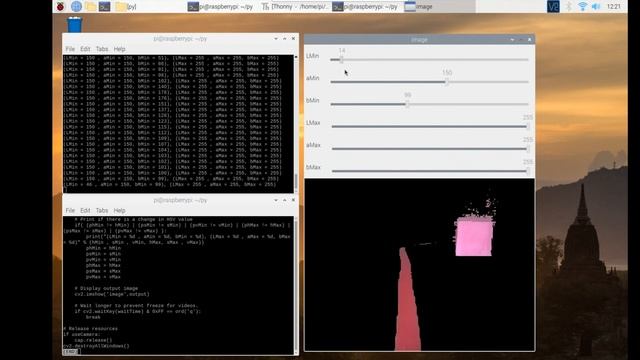Close the Python-code terminal window
This screenshot has width=640, height=360.
point(293,200)
